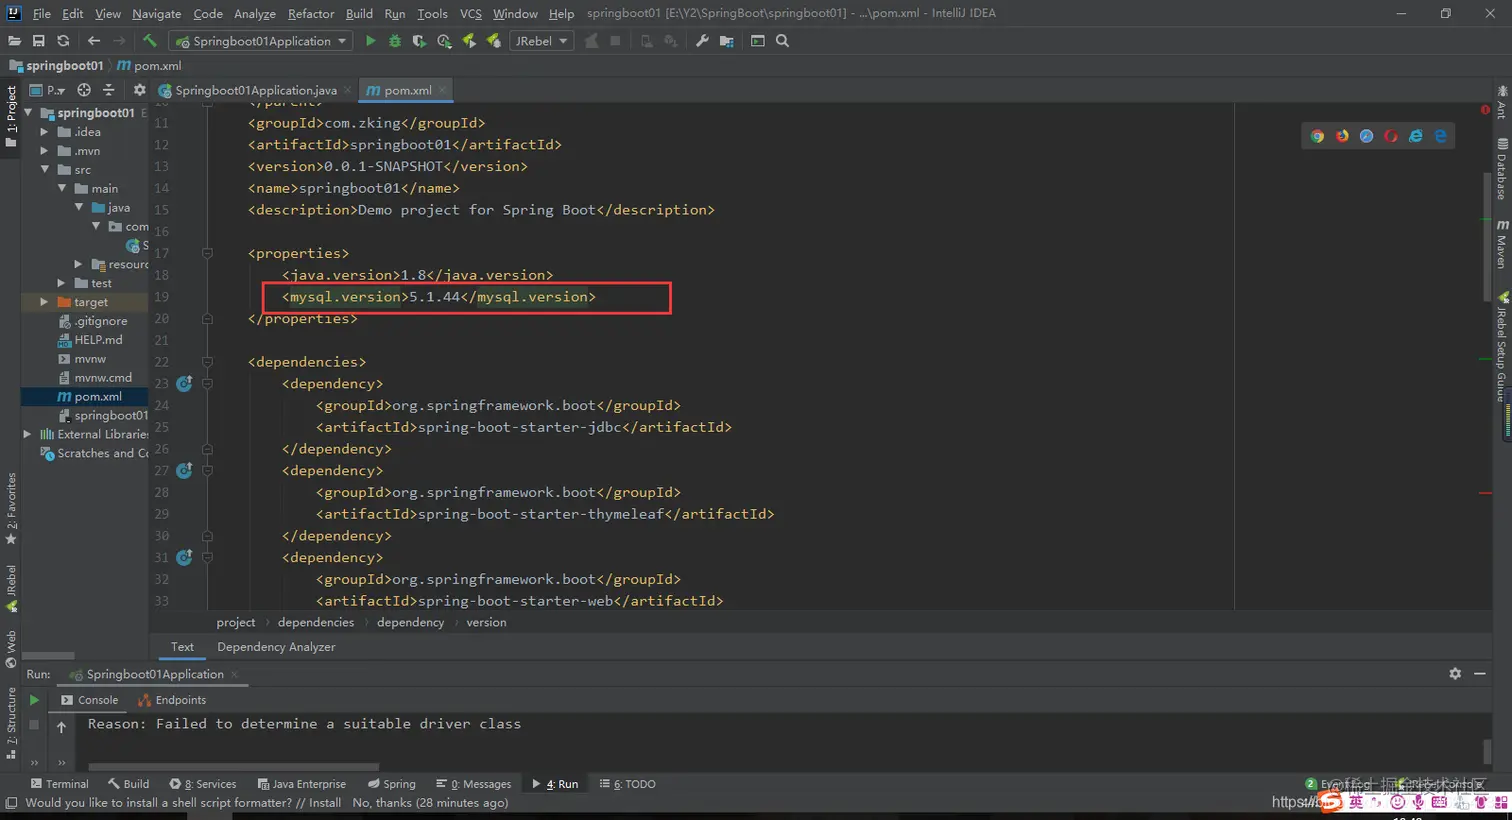
Task: Open the Project view selector dropdown
Action: [47, 90]
